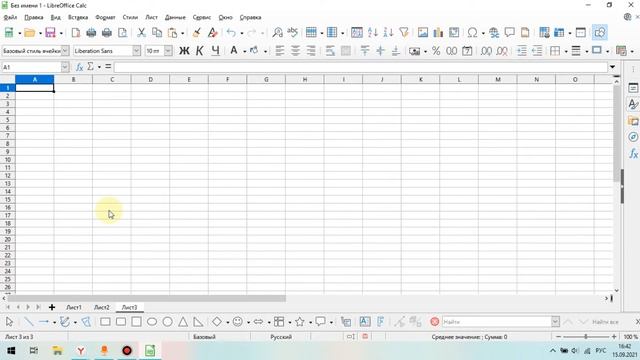Expand the Liberation Sans font dropdown
This screenshot has width=640, height=360.
(136, 51)
